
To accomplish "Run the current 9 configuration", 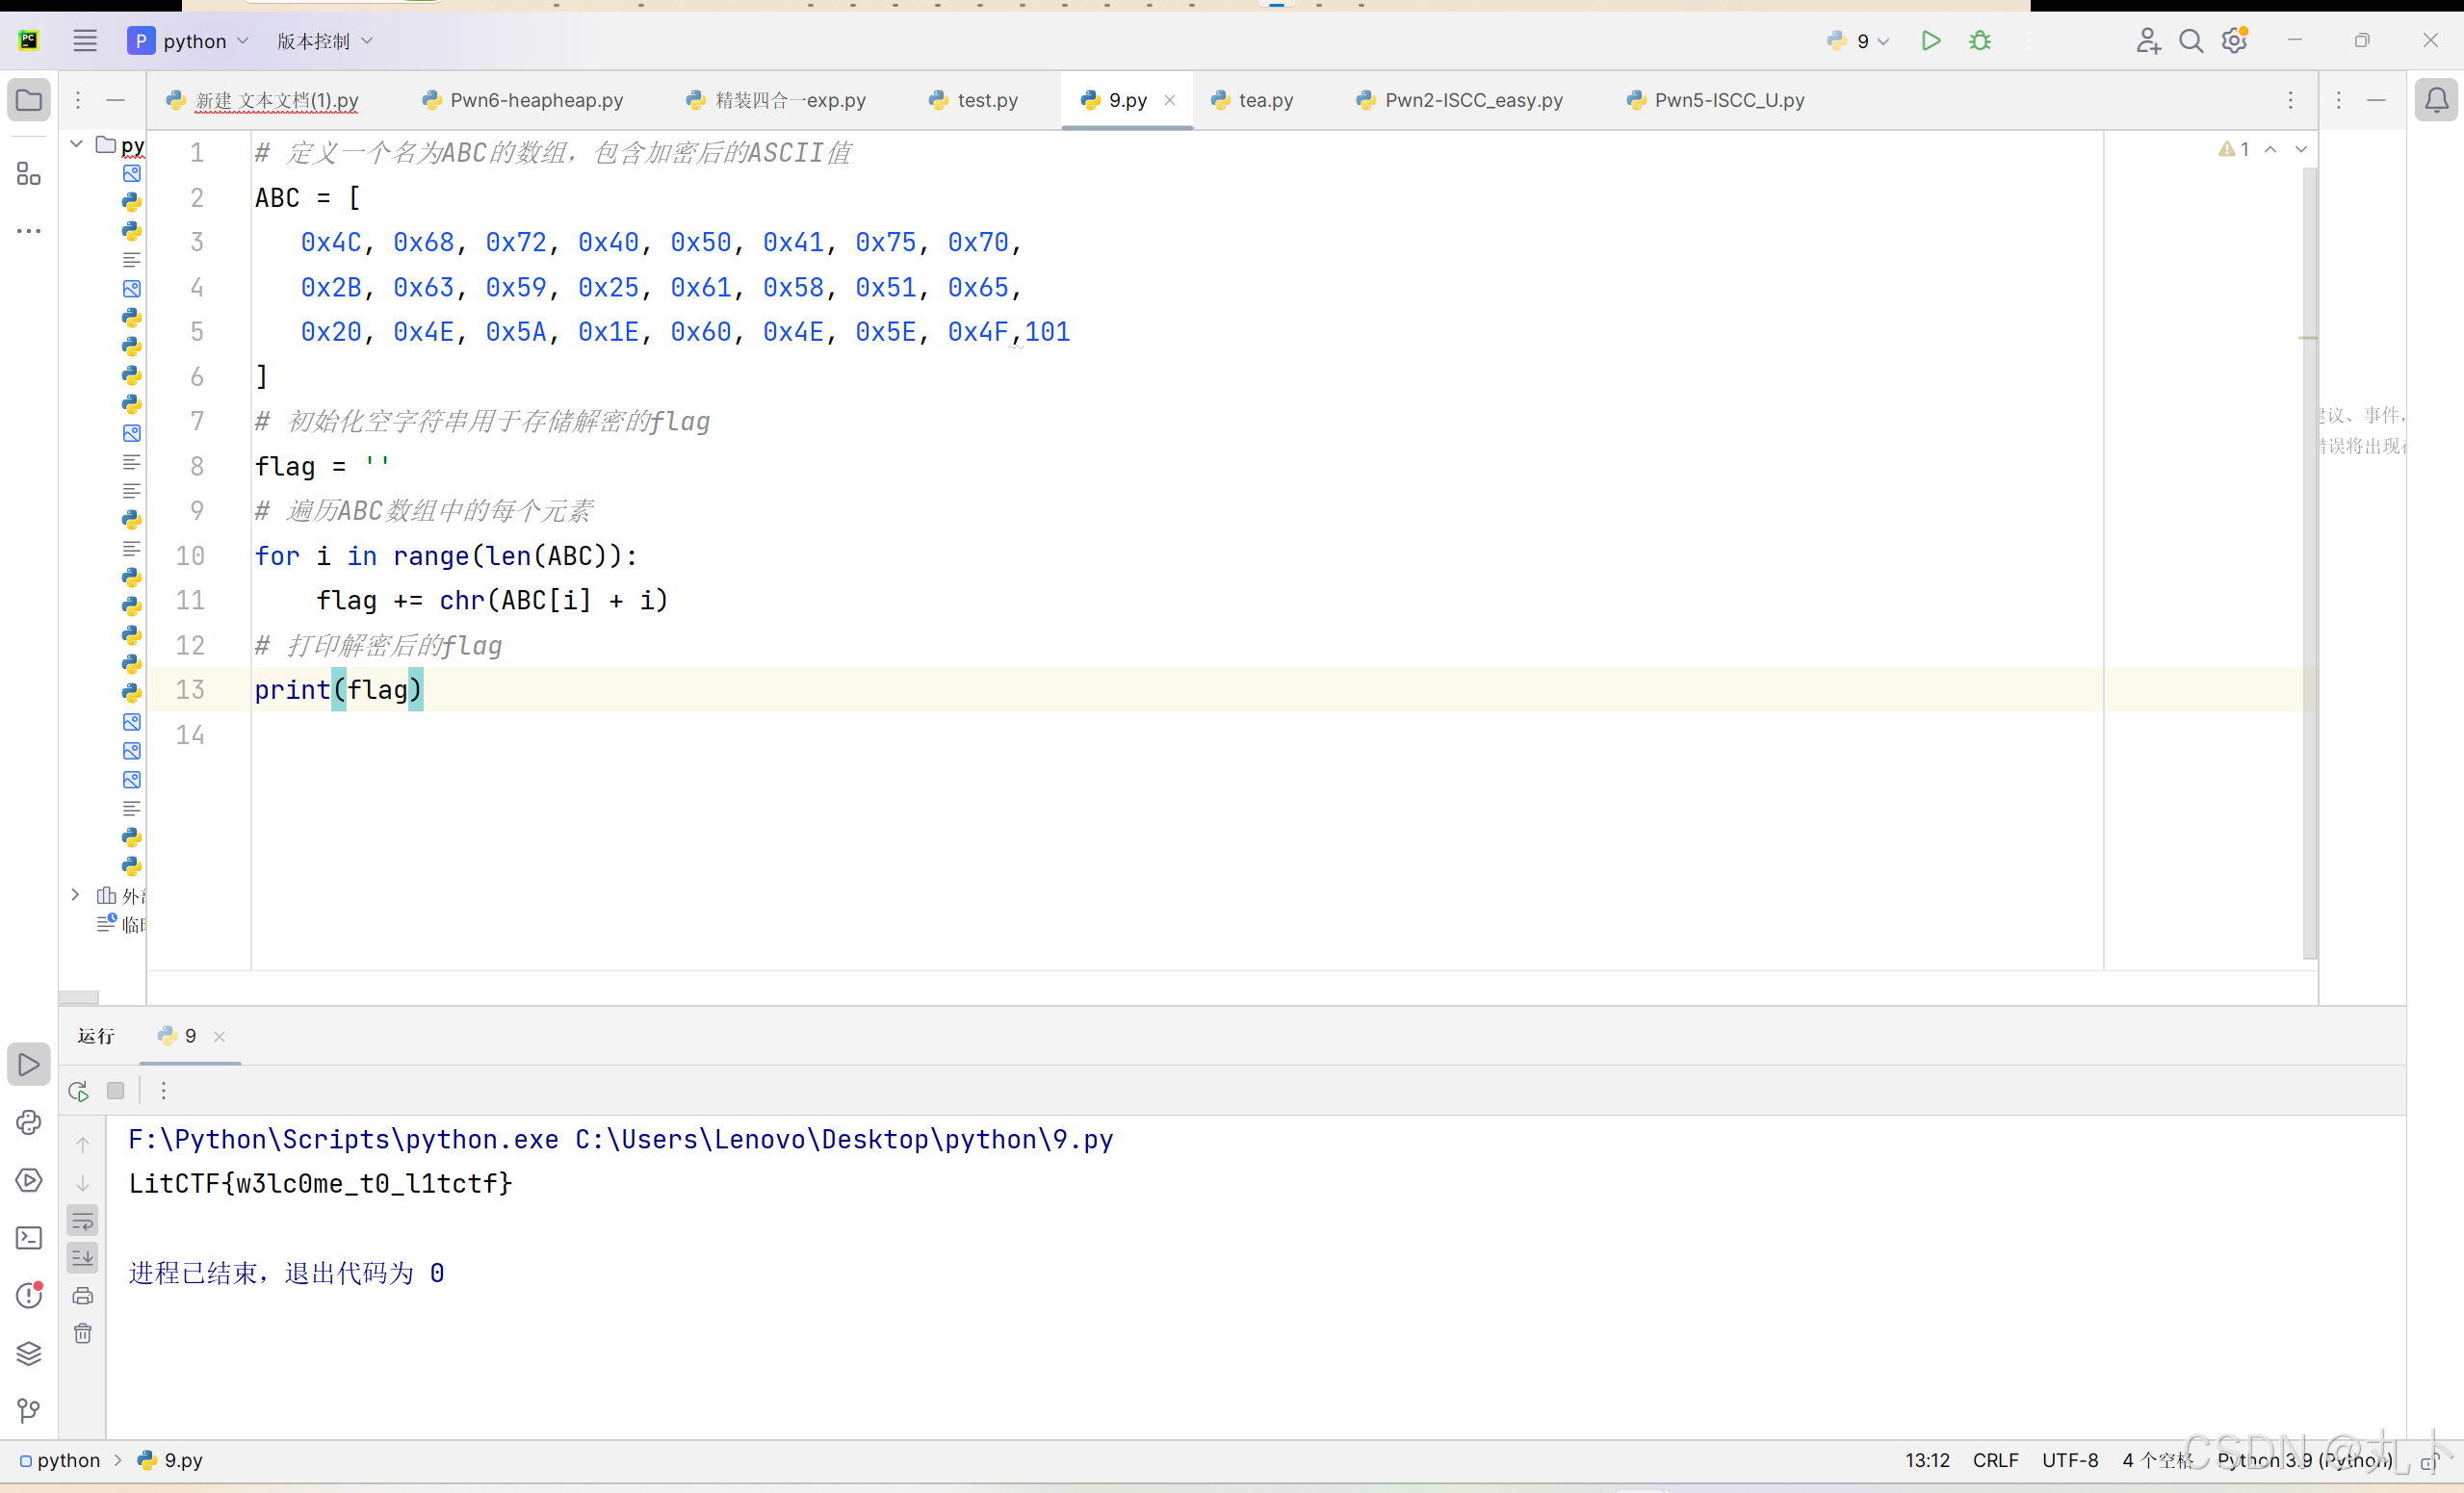I will click(1930, 41).
